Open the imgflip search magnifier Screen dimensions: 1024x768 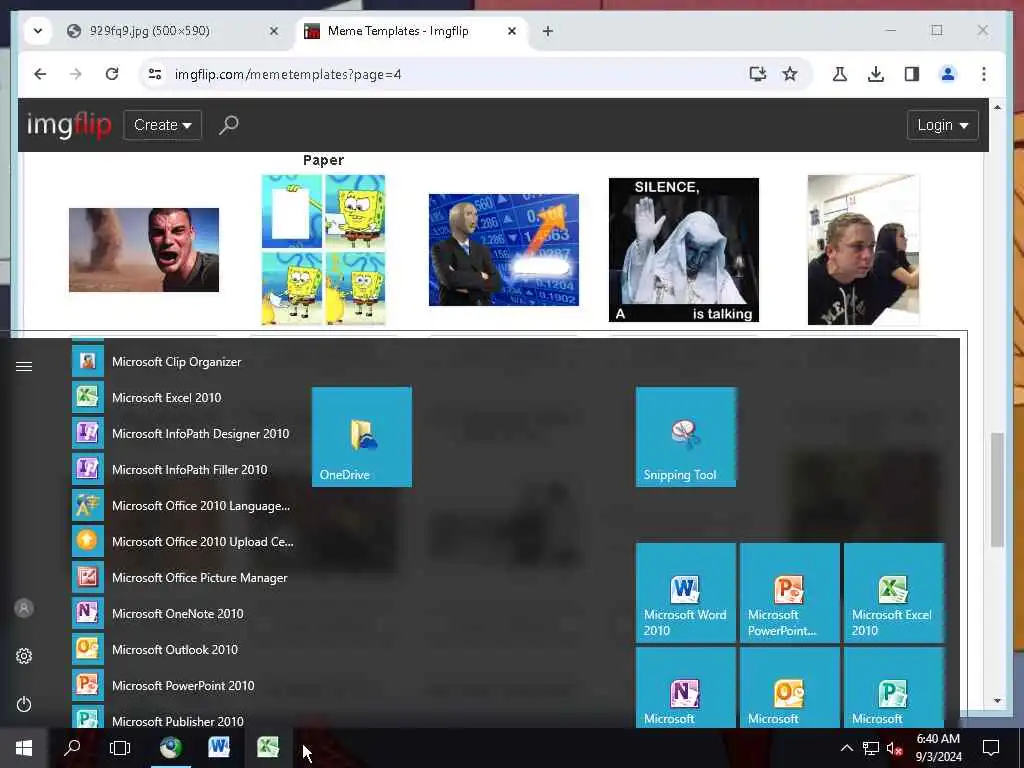point(229,125)
